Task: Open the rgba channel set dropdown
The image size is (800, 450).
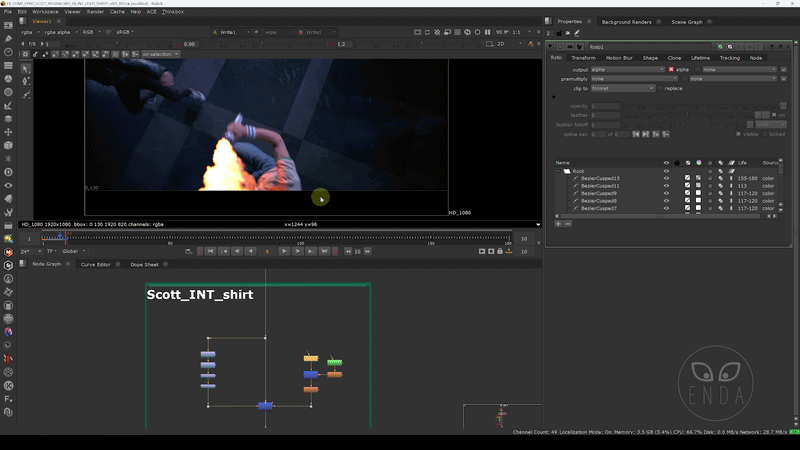Action: tap(30, 32)
